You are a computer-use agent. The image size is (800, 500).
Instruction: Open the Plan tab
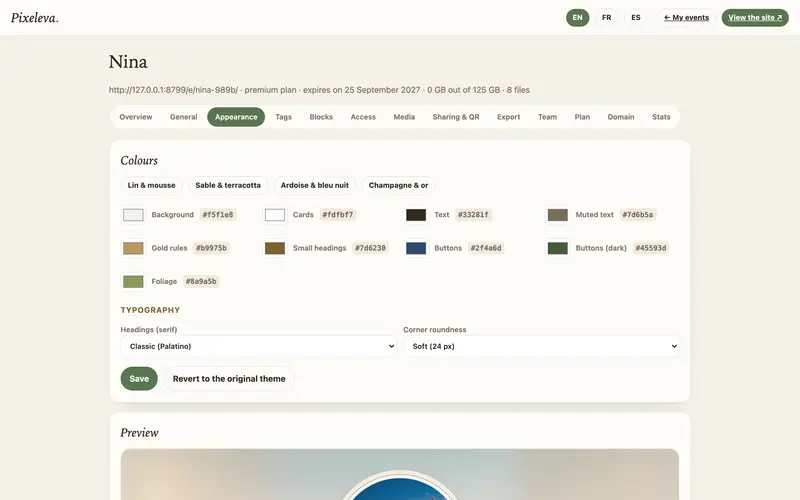pyautogui.click(x=582, y=117)
